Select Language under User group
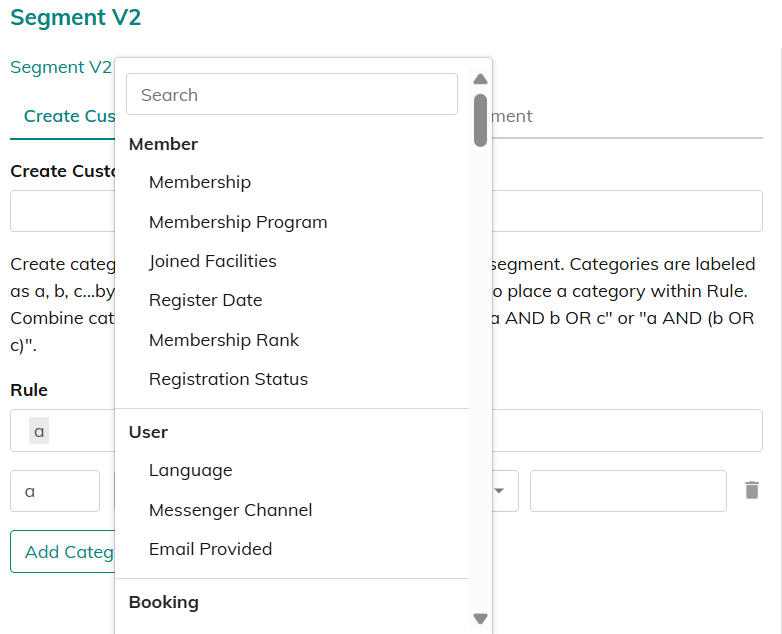The width and height of the screenshot is (782, 634). point(190,470)
